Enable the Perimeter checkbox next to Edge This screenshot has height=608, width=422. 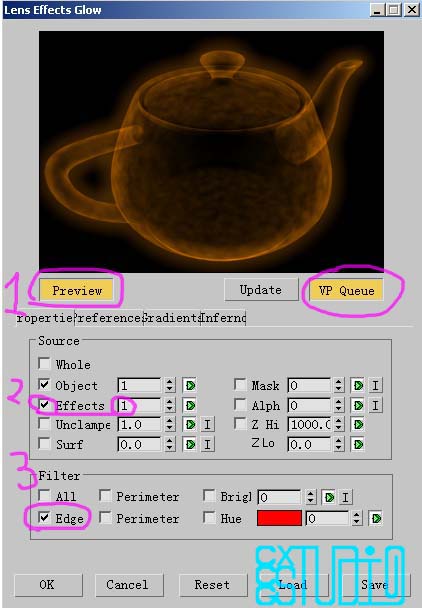click(105, 518)
